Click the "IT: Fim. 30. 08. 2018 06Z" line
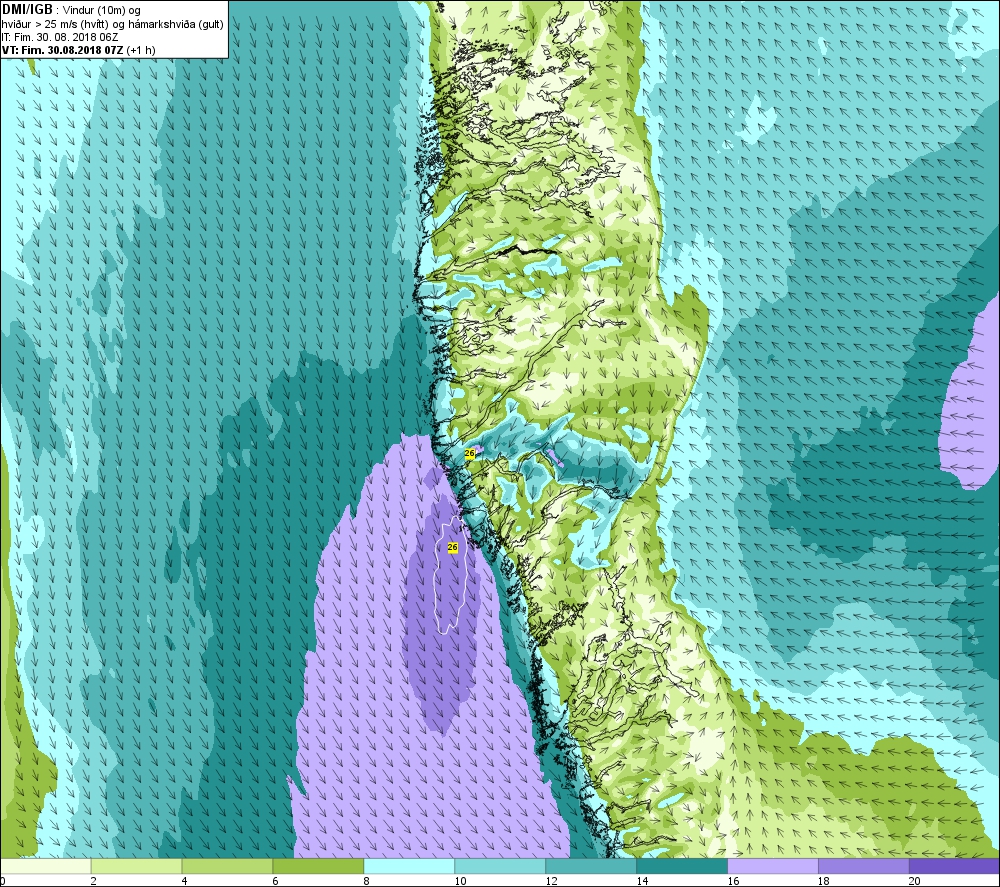This screenshot has height=887, width=1000. click(60, 37)
